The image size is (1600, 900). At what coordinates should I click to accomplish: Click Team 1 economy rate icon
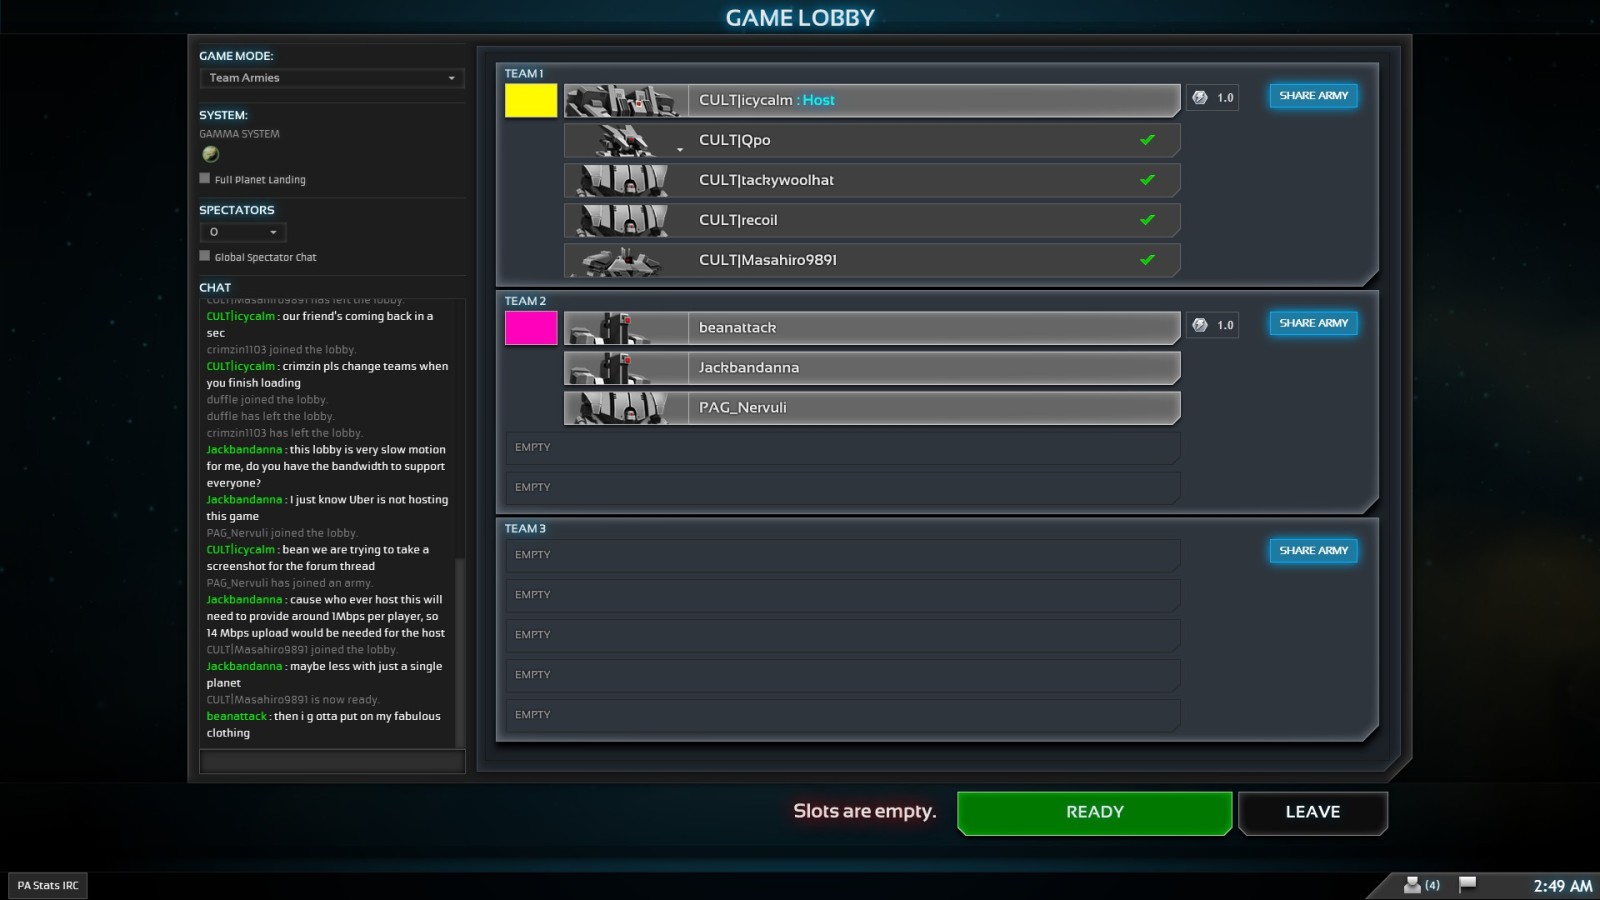(x=1200, y=98)
